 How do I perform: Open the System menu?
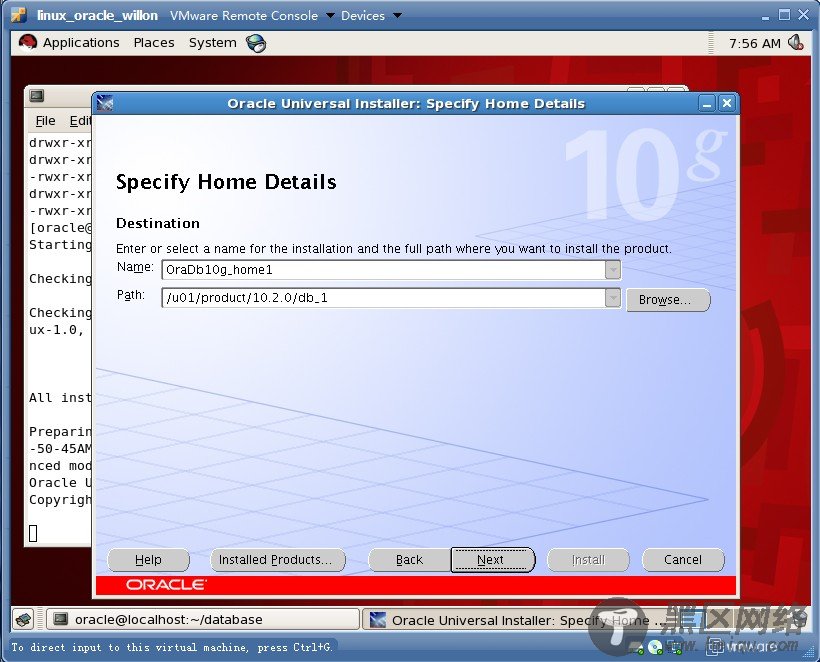[212, 43]
